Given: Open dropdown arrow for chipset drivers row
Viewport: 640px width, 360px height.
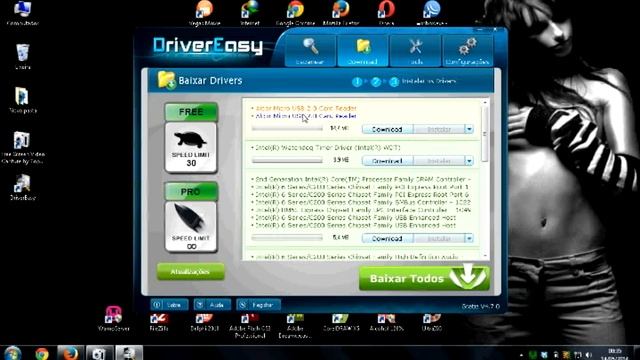Looking at the screenshot, I should [x=469, y=238].
